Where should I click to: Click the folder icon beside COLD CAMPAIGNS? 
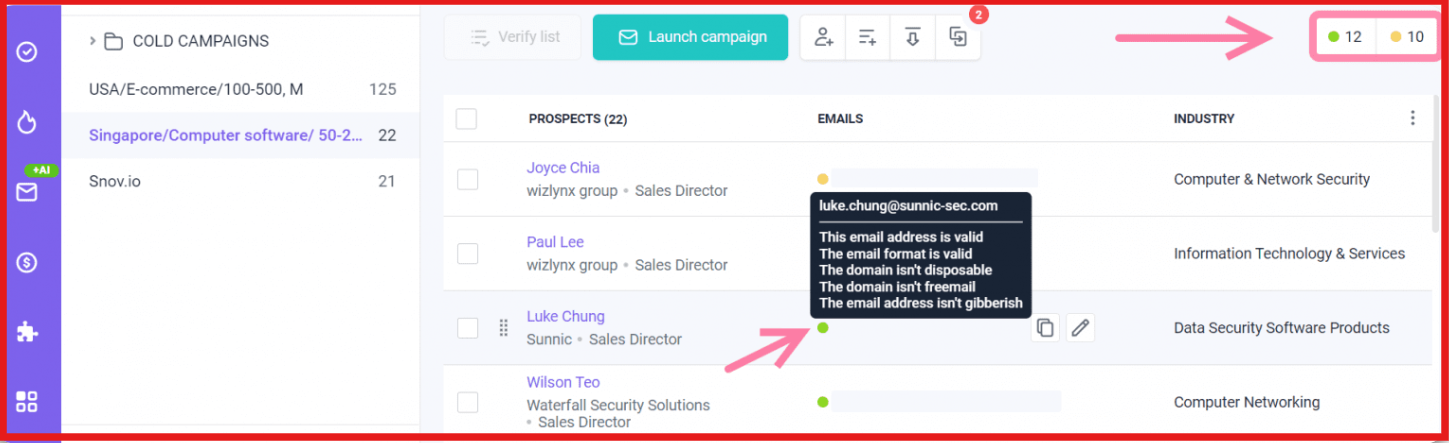[x=114, y=41]
